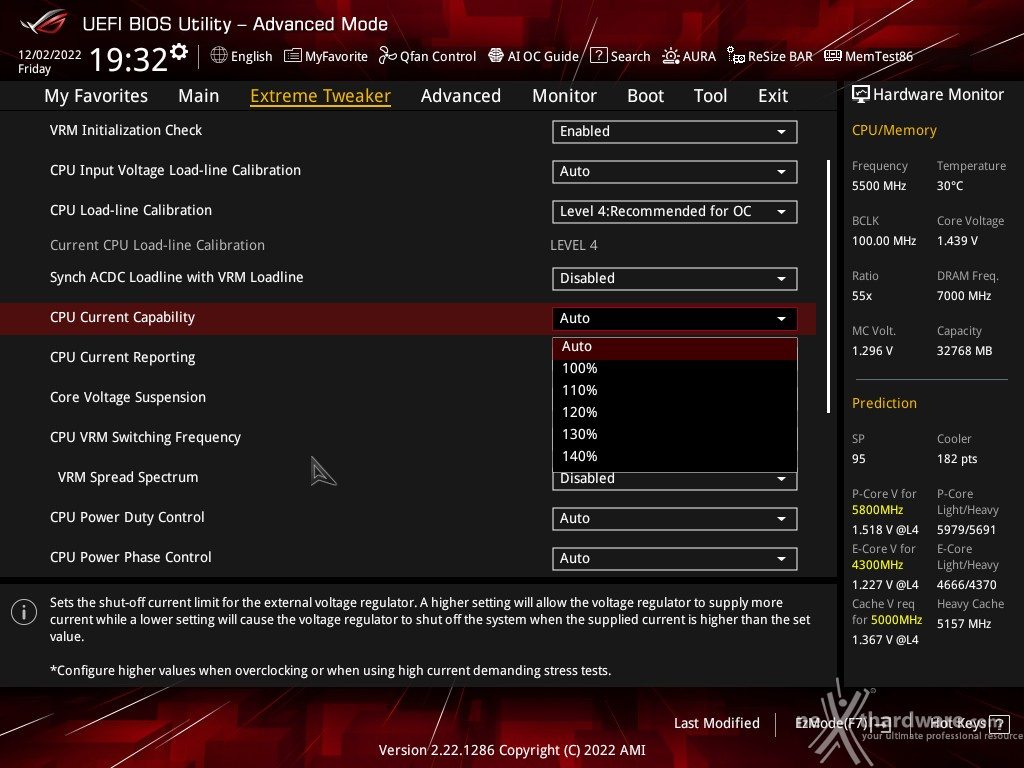Open AURA lighting icon
1024x768 pixels.
coord(671,56)
